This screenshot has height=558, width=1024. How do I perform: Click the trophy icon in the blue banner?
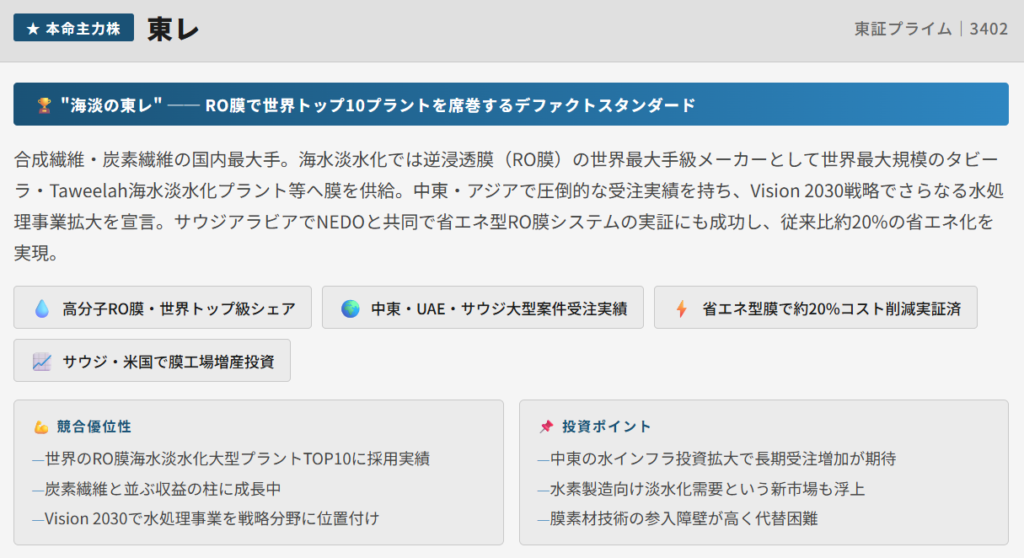coord(43,105)
